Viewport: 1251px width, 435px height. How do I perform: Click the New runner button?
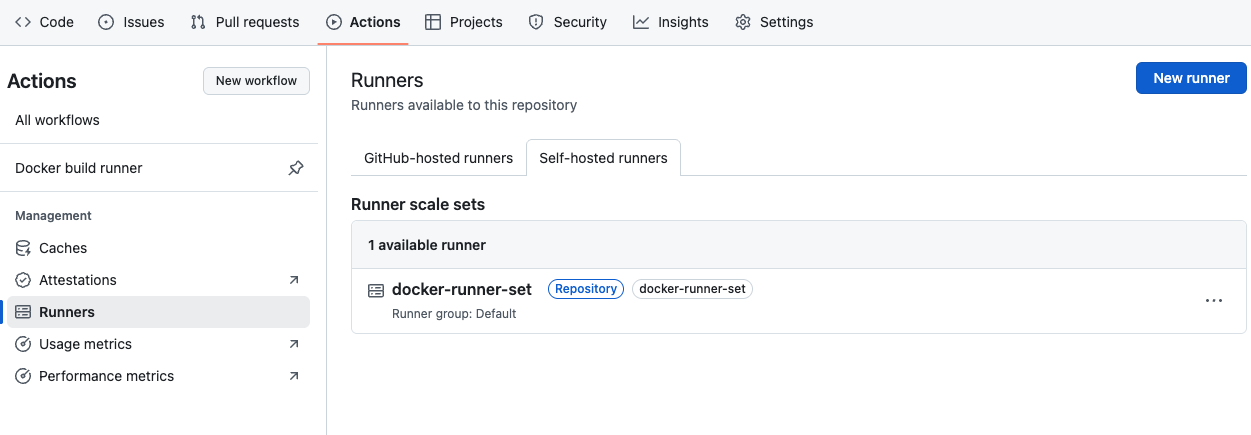(1191, 78)
